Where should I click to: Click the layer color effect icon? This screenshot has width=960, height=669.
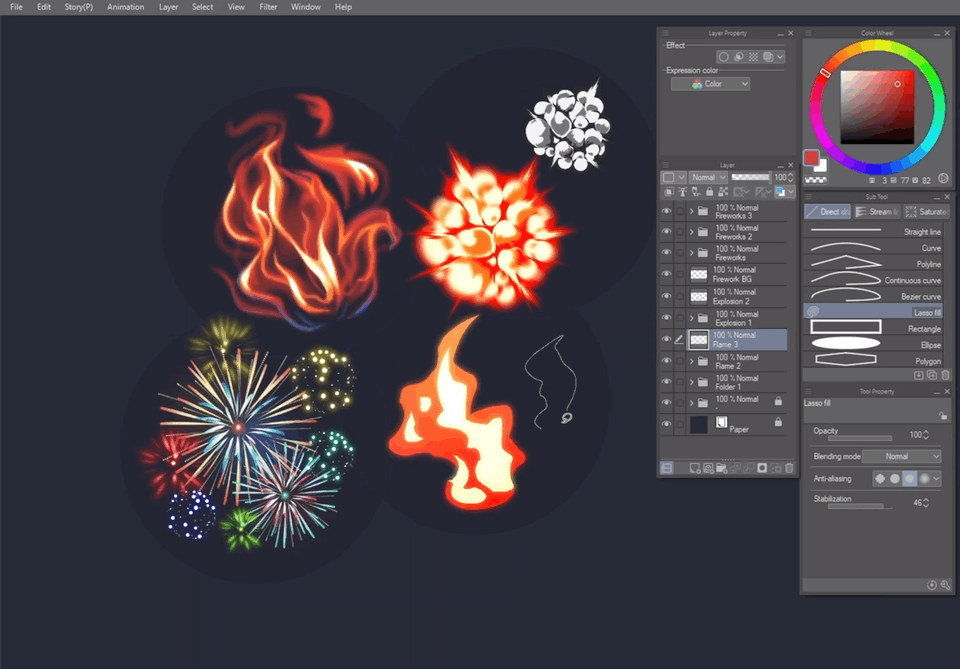point(768,56)
